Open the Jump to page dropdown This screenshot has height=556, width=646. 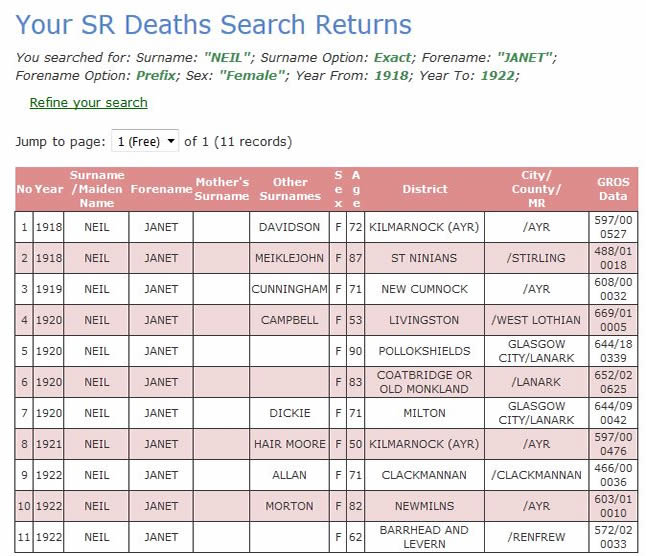[145, 142]
